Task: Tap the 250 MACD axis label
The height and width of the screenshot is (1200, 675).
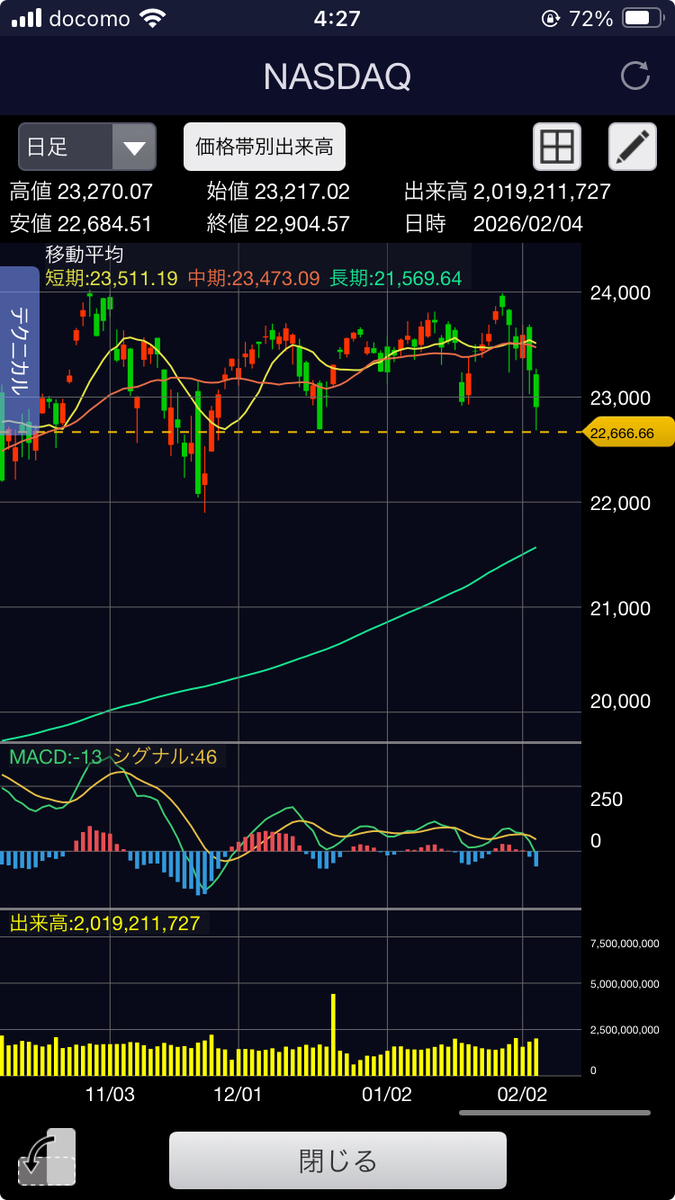Action: point(607,799)
